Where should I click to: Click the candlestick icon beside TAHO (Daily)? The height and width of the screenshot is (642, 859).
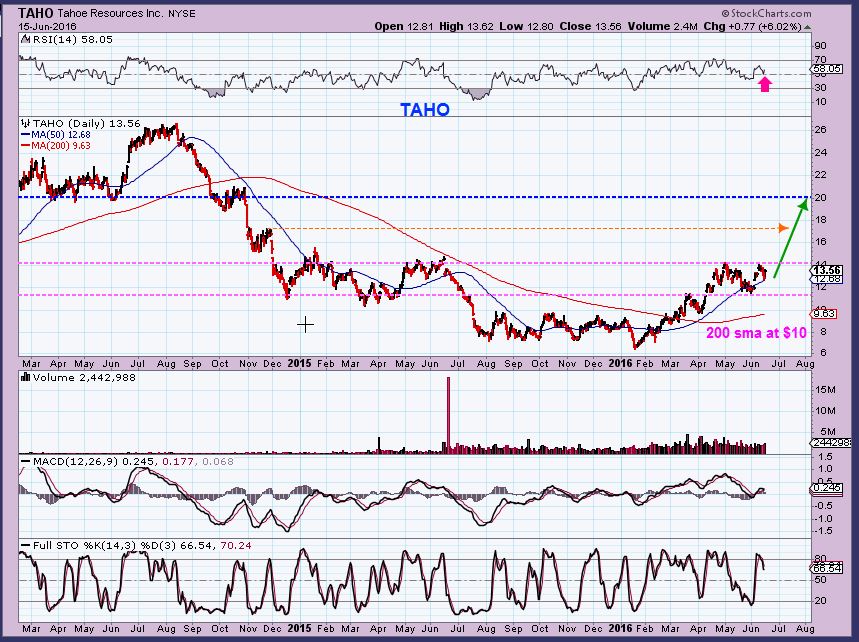click(26, 124)
